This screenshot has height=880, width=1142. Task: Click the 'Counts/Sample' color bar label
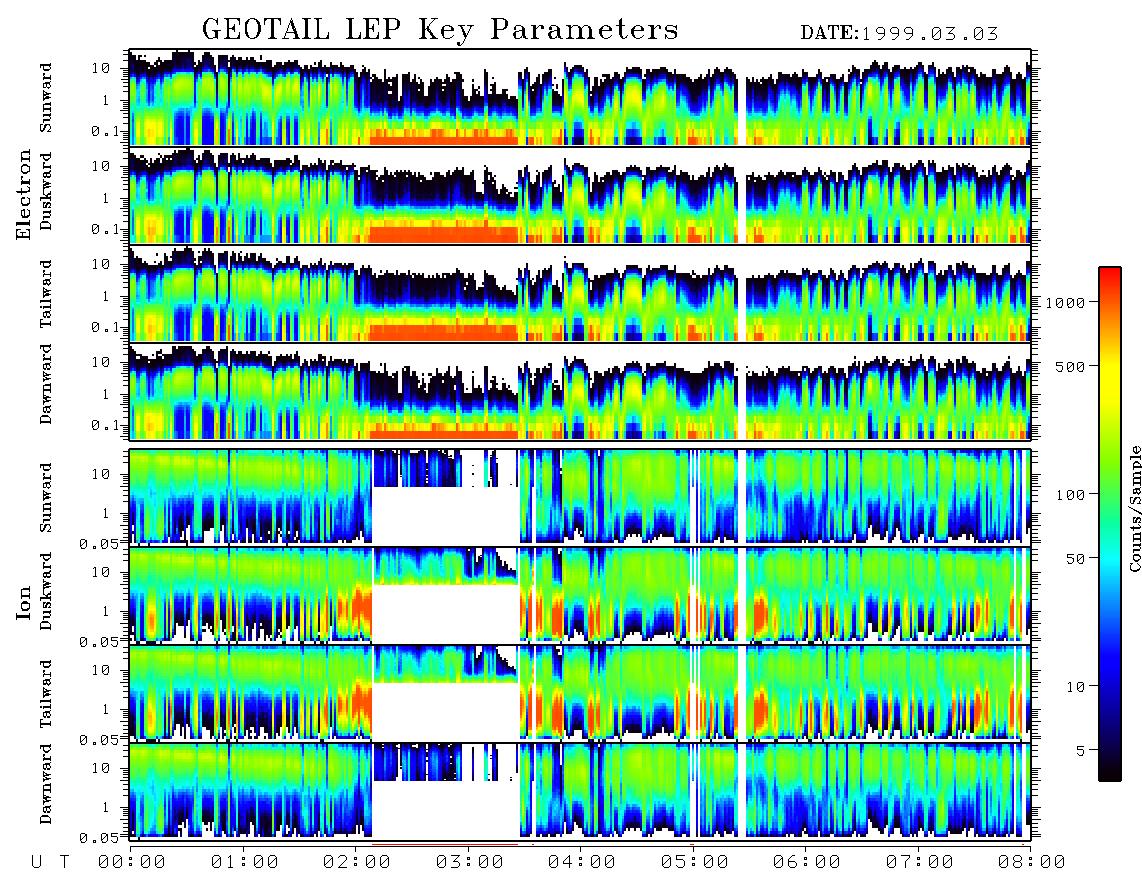point(1134,508)
